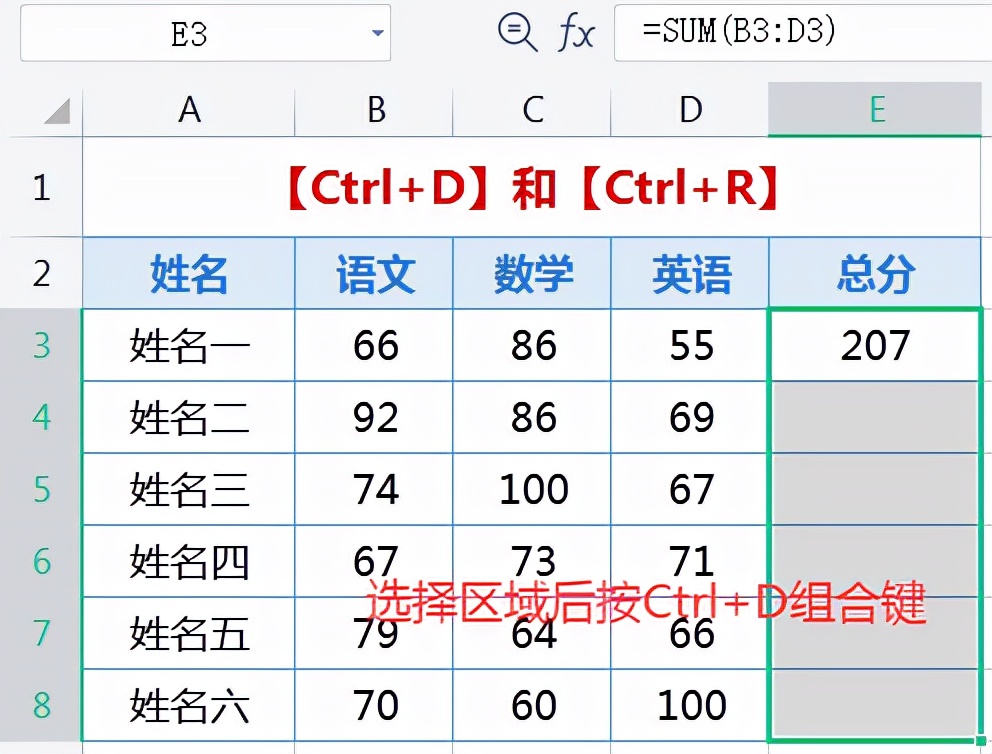Select the cell containing 207

coord(874,345)
